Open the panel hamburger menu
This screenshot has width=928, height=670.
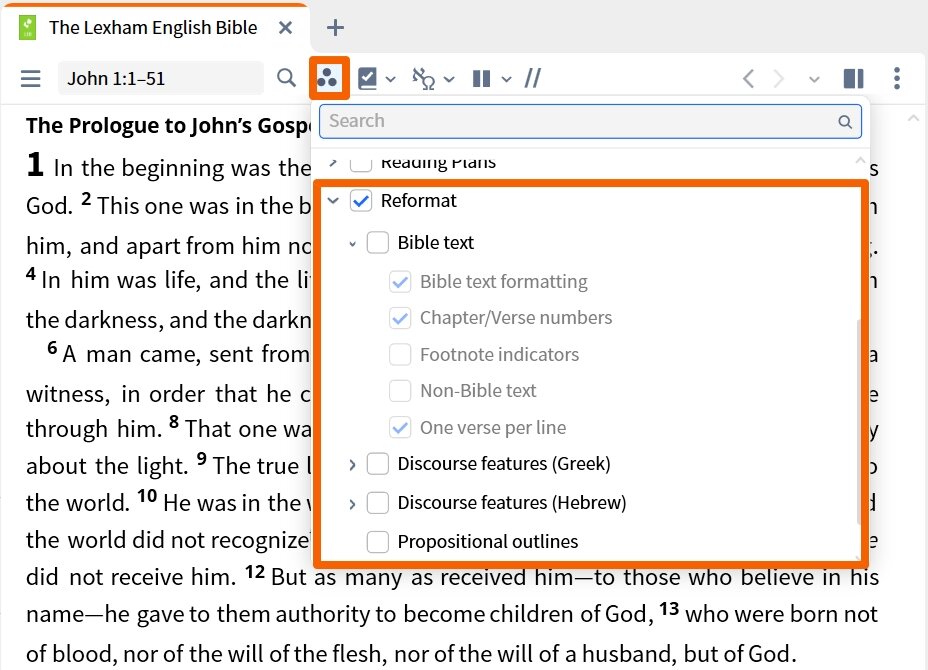pos(30,78)
